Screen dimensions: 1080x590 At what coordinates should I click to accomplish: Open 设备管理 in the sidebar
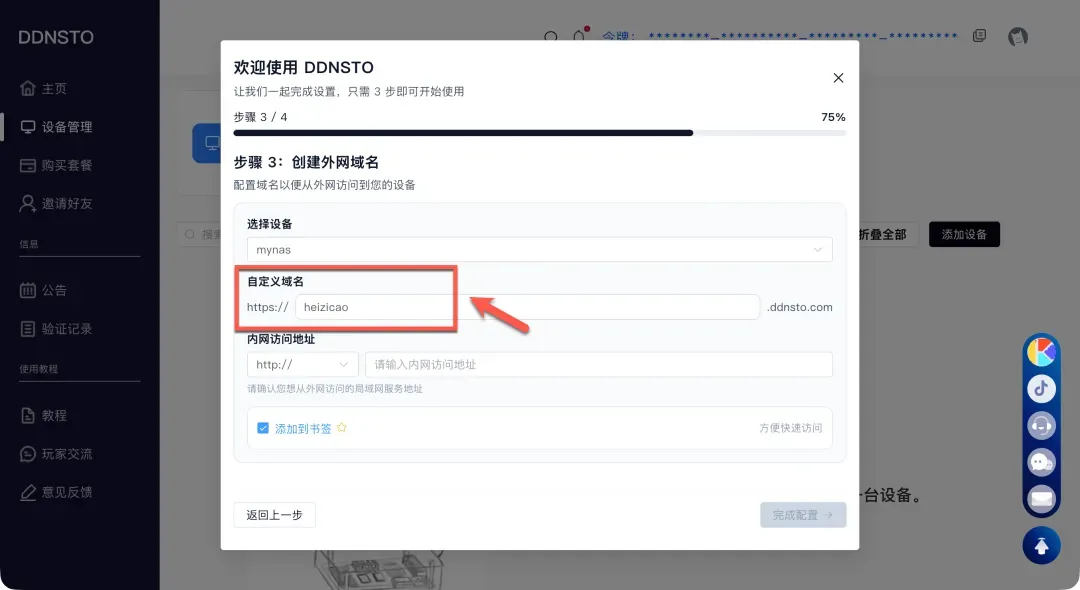click(66, 127)
